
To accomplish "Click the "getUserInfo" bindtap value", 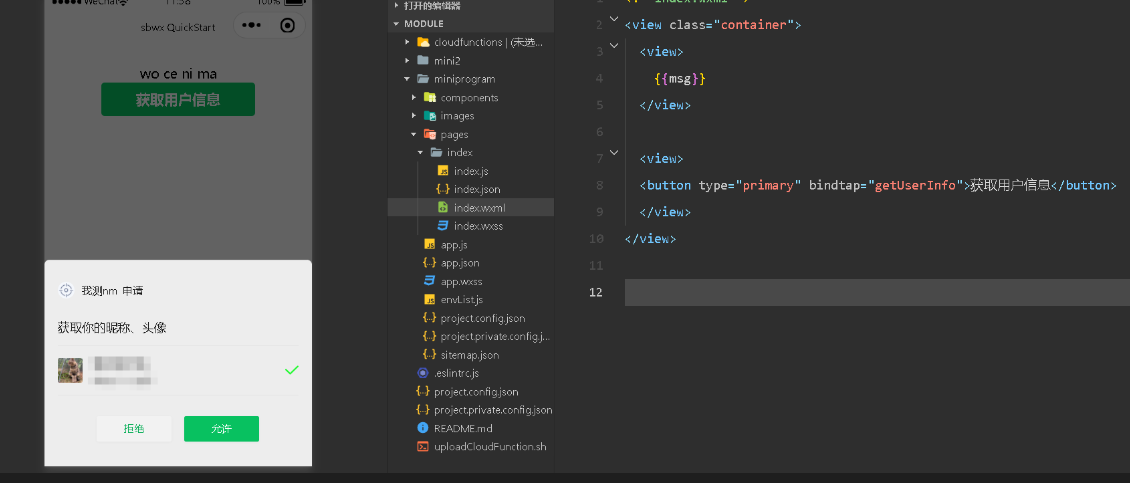I will click(x=915, y=185).
